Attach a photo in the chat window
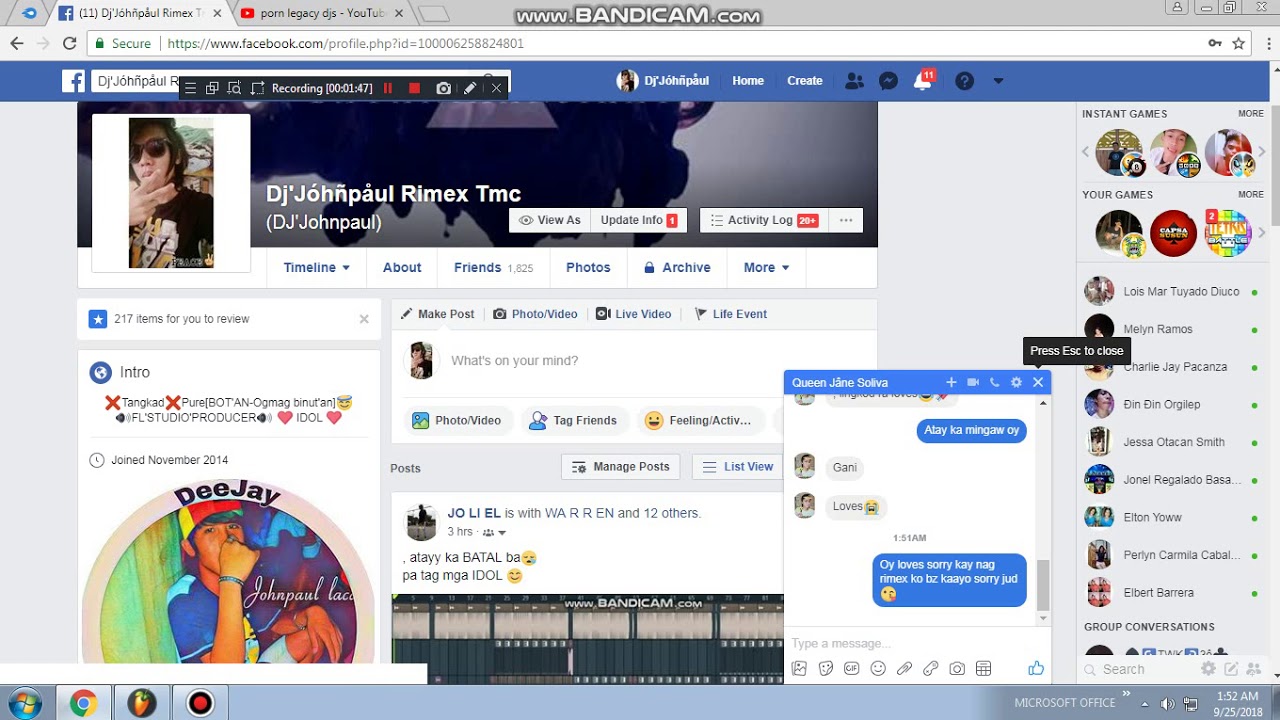 point(800,668)
